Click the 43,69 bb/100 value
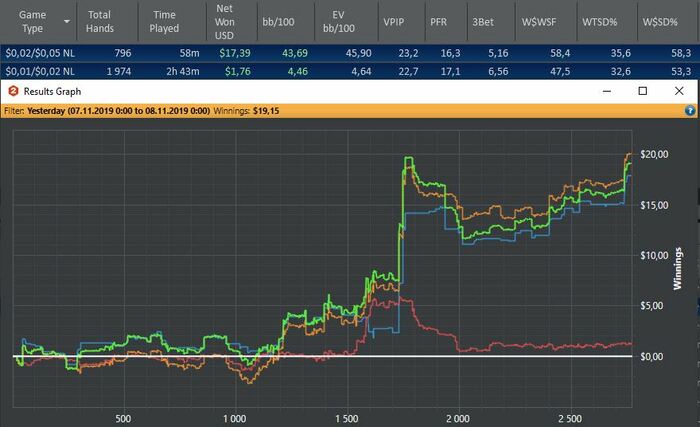This screenshot has width=700, height=427. pyautogui.click(x=295, y=53)
